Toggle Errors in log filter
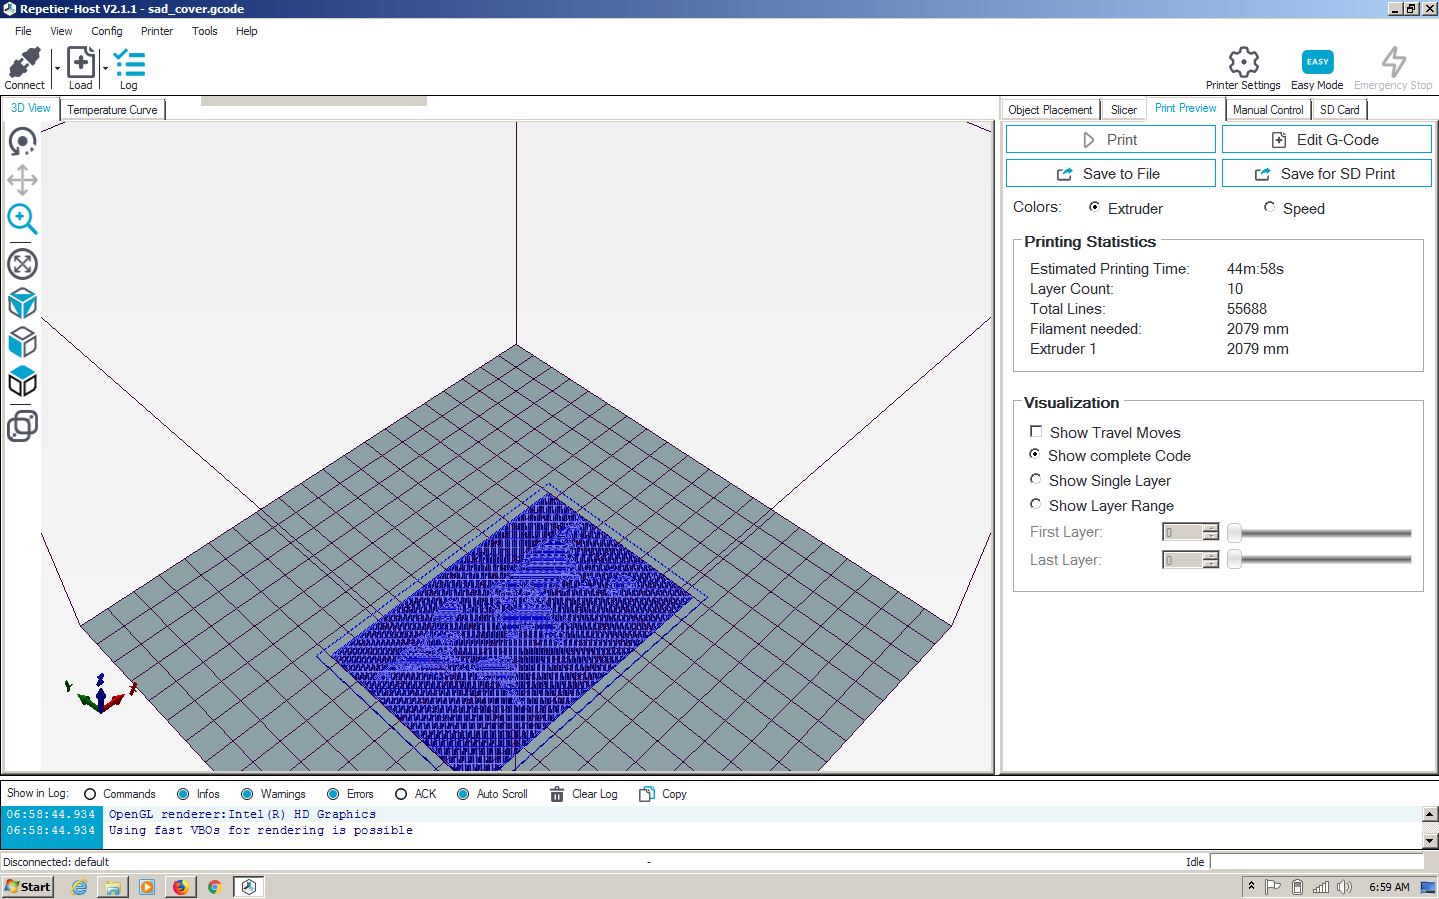This screenshot has width=1439, height=899. point(333,794)
